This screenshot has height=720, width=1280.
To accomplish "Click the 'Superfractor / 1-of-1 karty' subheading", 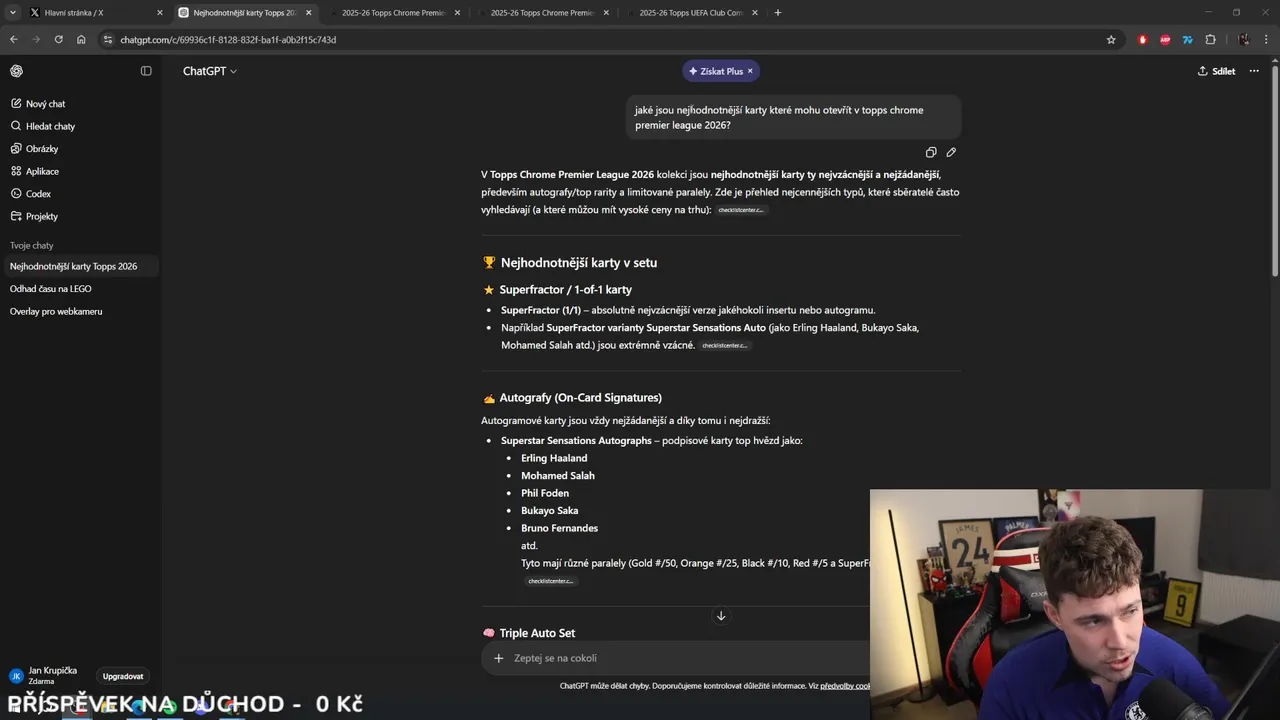I will [566, 290].
